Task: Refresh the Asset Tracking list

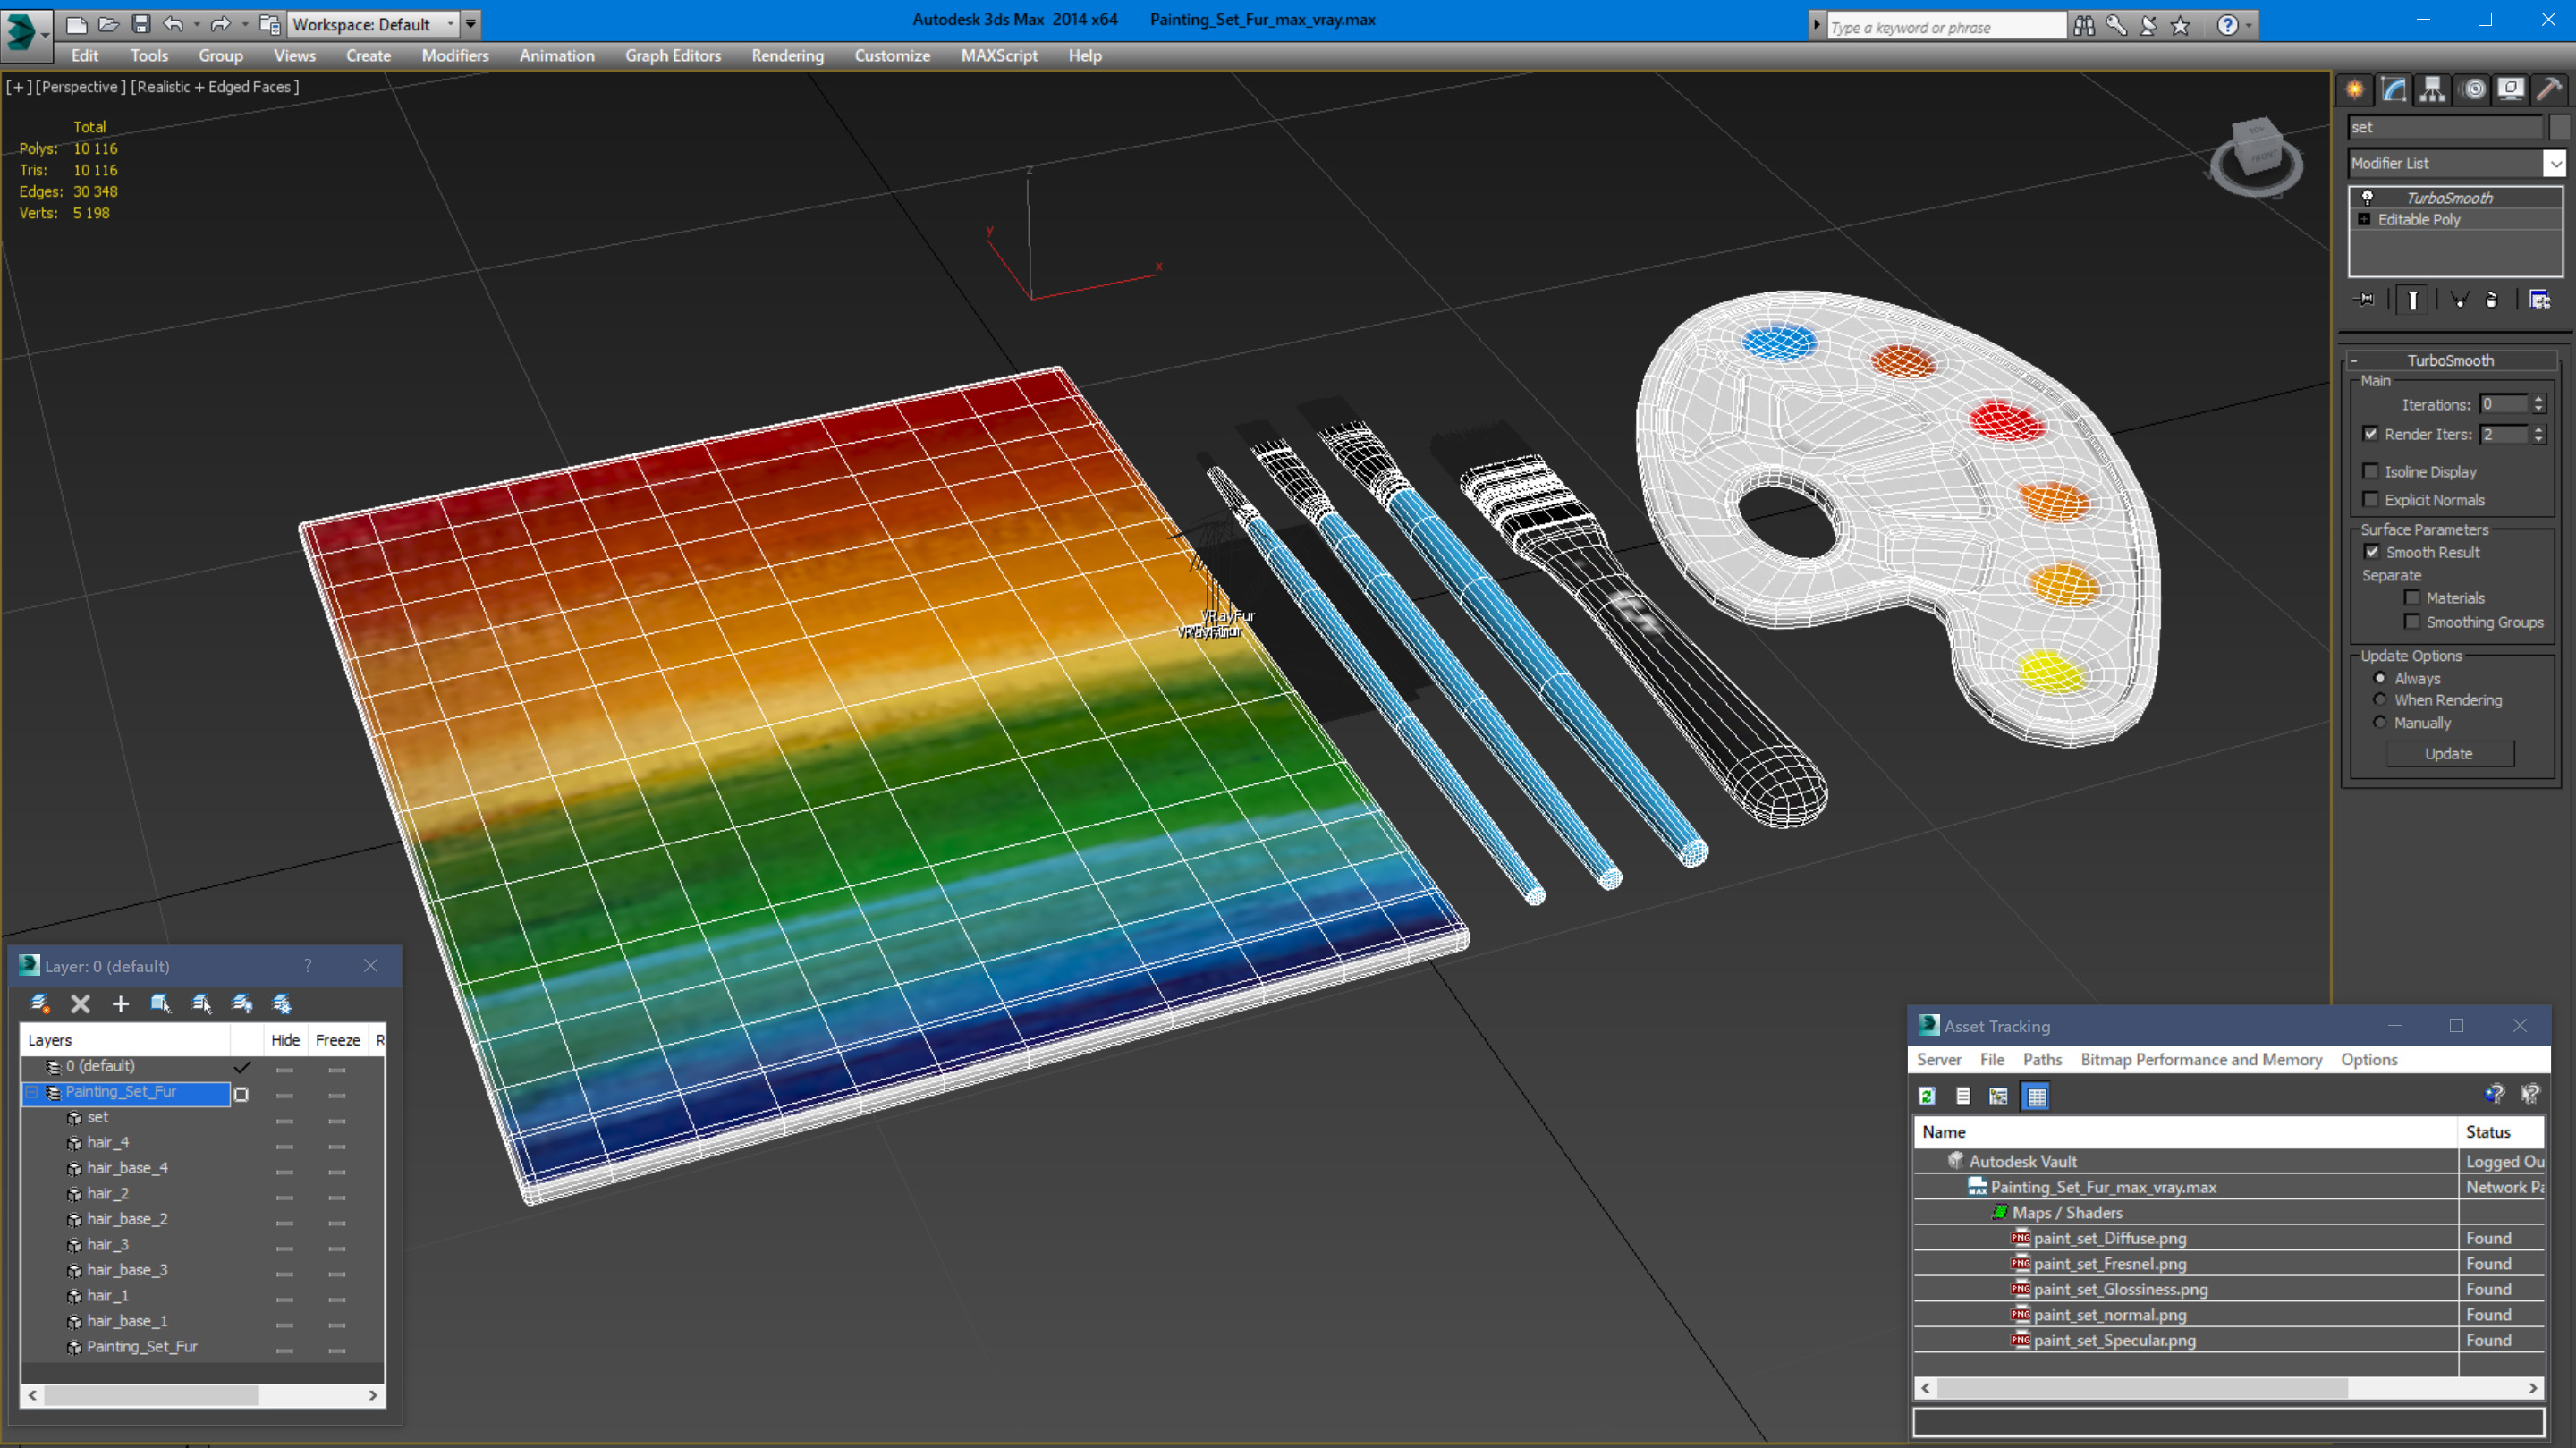Action: [1927, 1096]
